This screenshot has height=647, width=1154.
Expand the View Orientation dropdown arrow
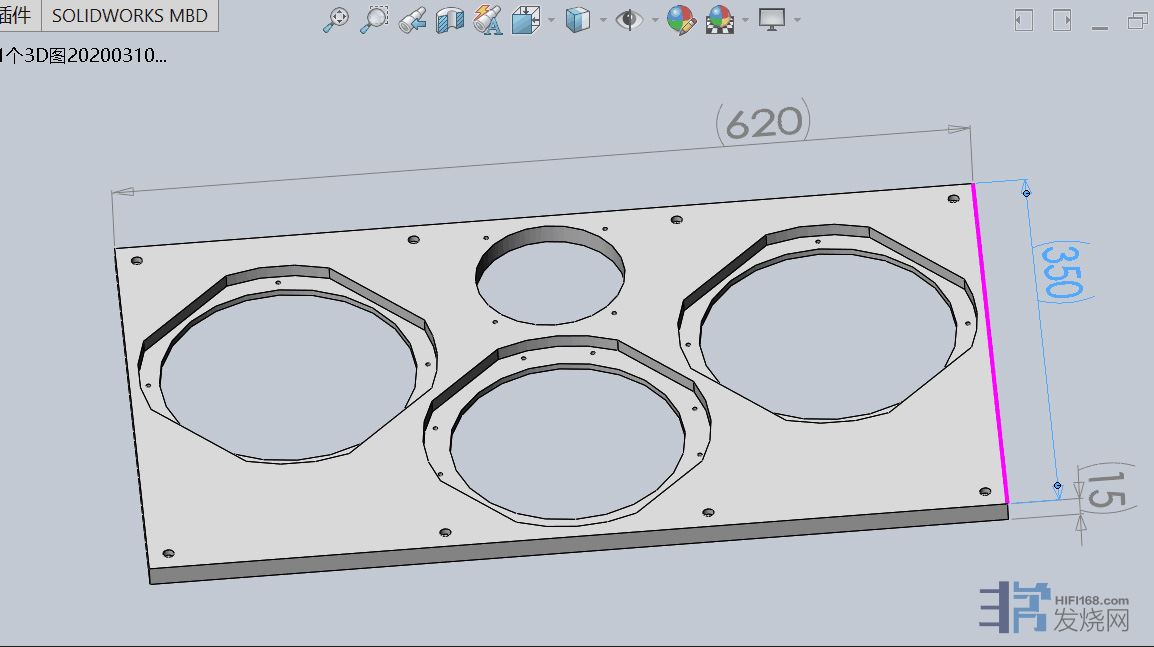[551, 20]
